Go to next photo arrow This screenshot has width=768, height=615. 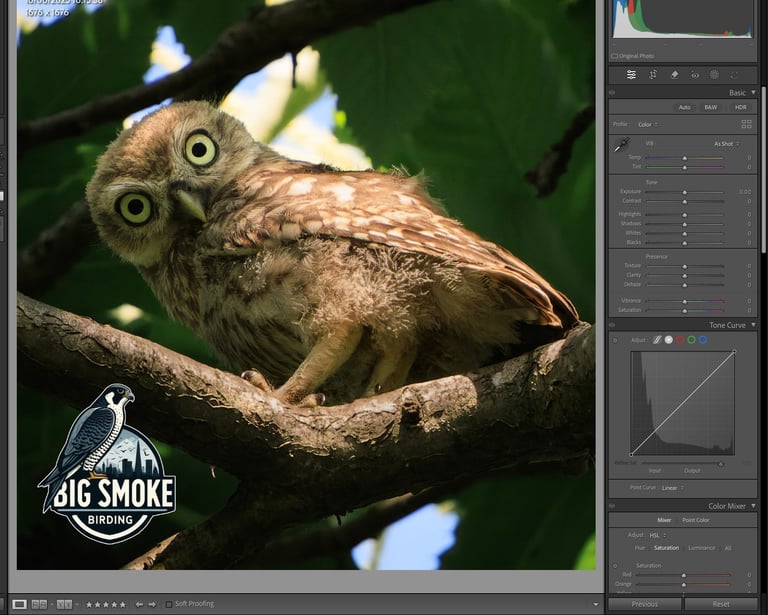[x=152, y=605]
